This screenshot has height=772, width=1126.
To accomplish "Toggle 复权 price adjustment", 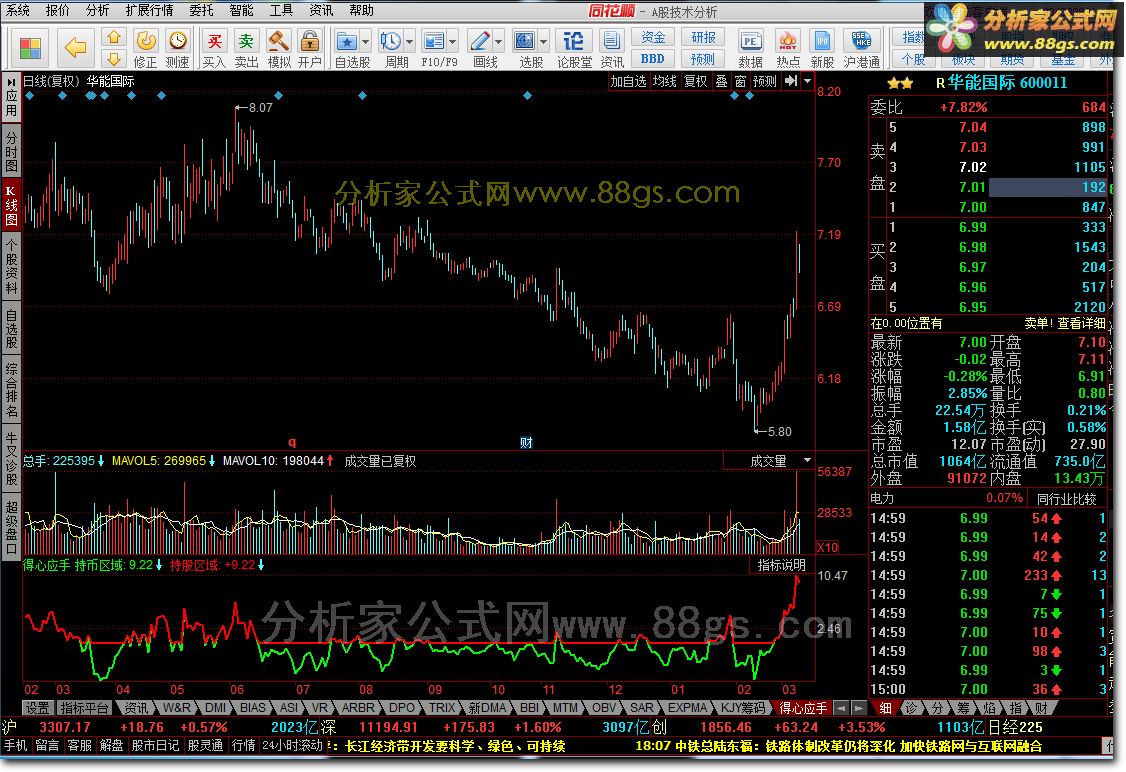I will [x=695, y=81].
